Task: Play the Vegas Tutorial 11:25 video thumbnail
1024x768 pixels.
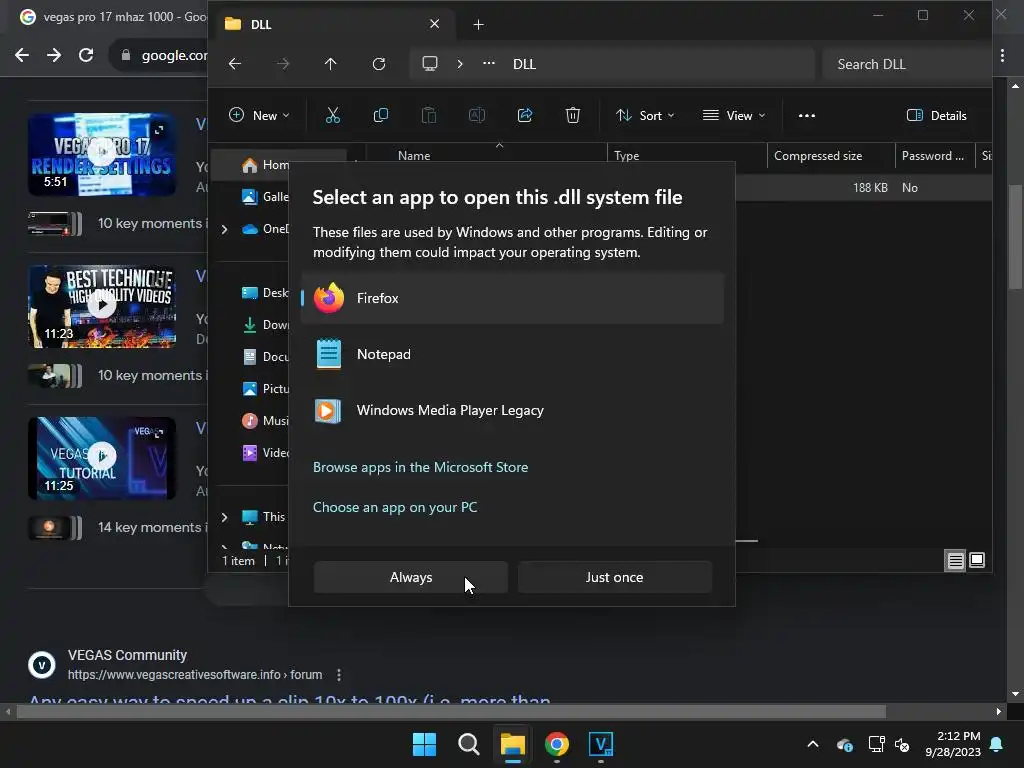Action: coord(102,458)
